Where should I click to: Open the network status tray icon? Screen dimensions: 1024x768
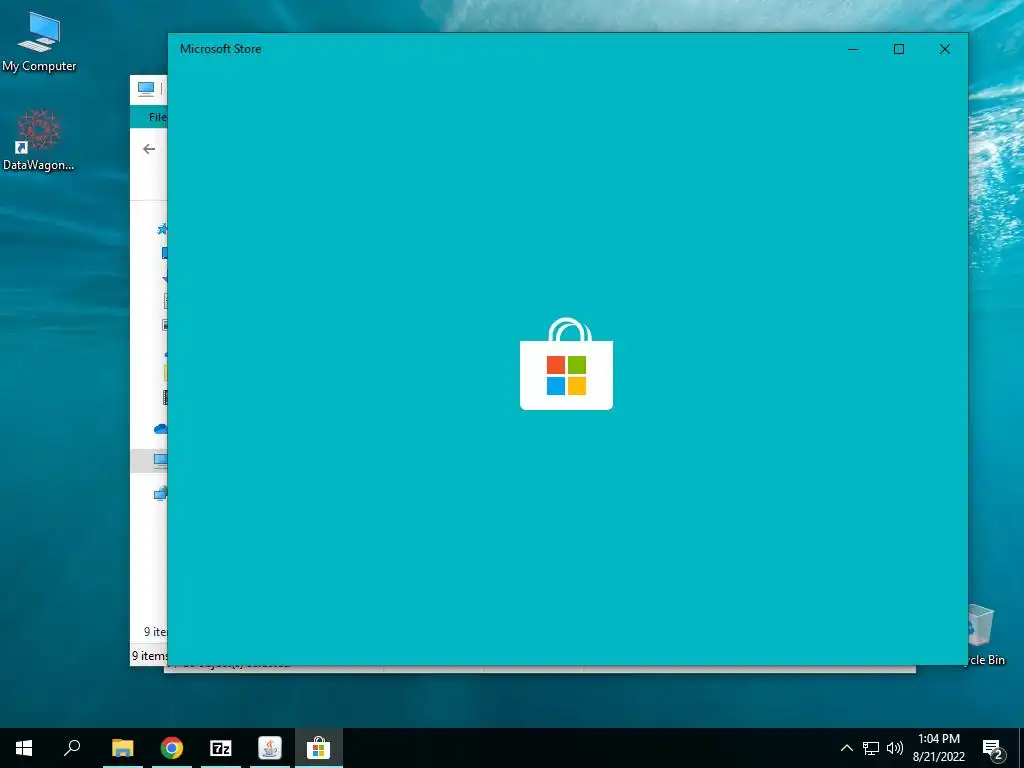[871, 748]
